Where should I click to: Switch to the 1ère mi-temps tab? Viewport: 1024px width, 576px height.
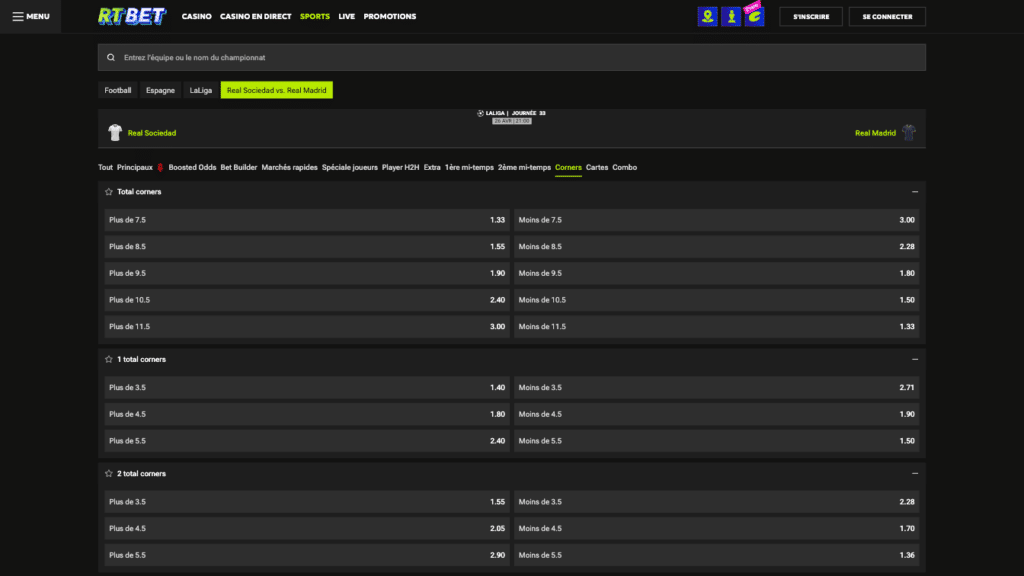pyautogui.click(x=469, y=168)
